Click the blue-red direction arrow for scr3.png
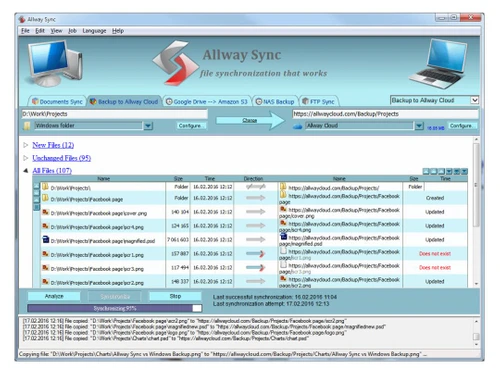The width and height of the screenshot is (500, 375). coord(256,268)
